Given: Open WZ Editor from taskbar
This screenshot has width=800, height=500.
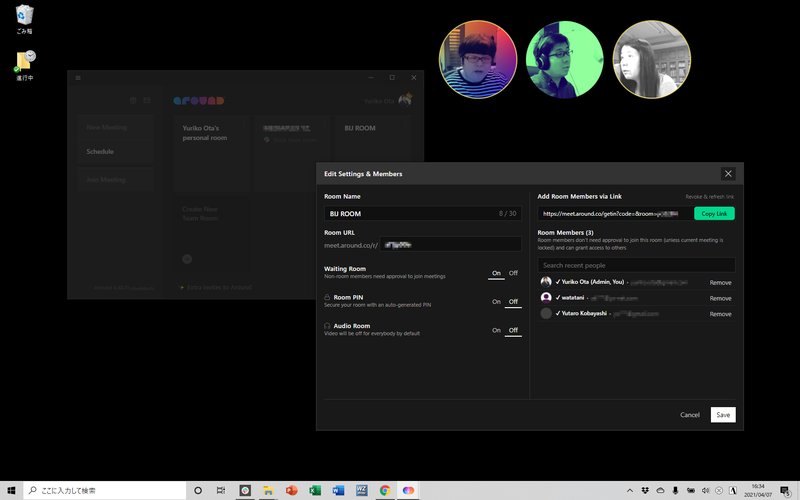Looking at the screenshot, I should pos(361,490).
